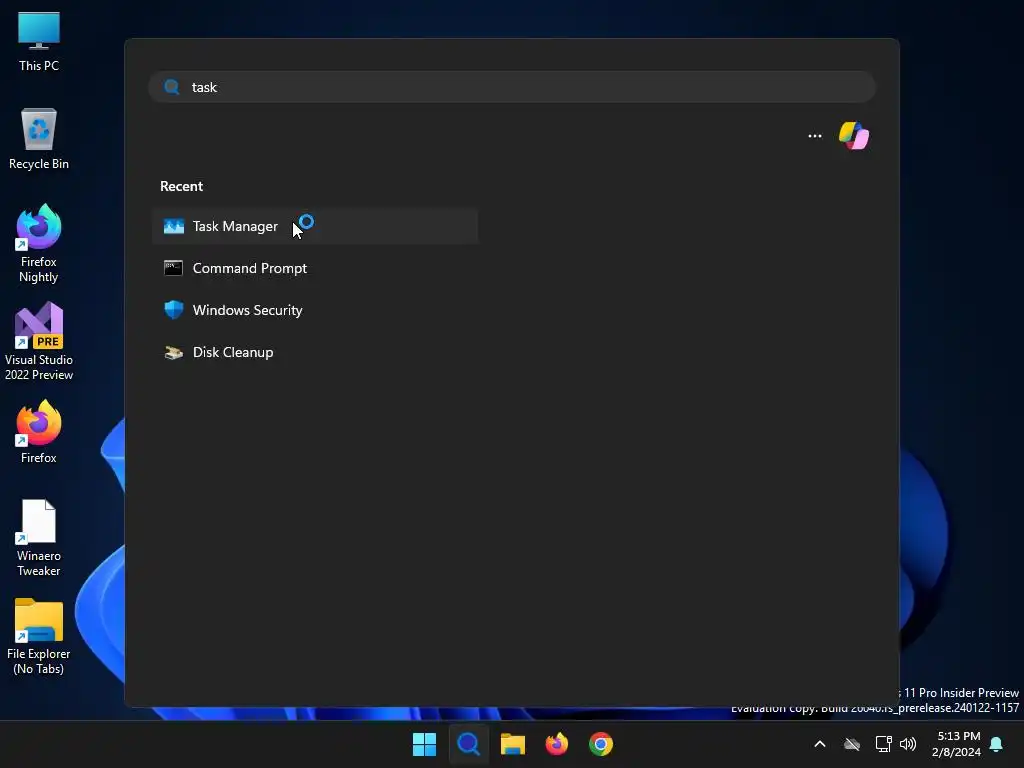The width and height of the screenshot is (1024, 768).
Task: Click the Disk Cleanup icon
Action: (174, 353)
